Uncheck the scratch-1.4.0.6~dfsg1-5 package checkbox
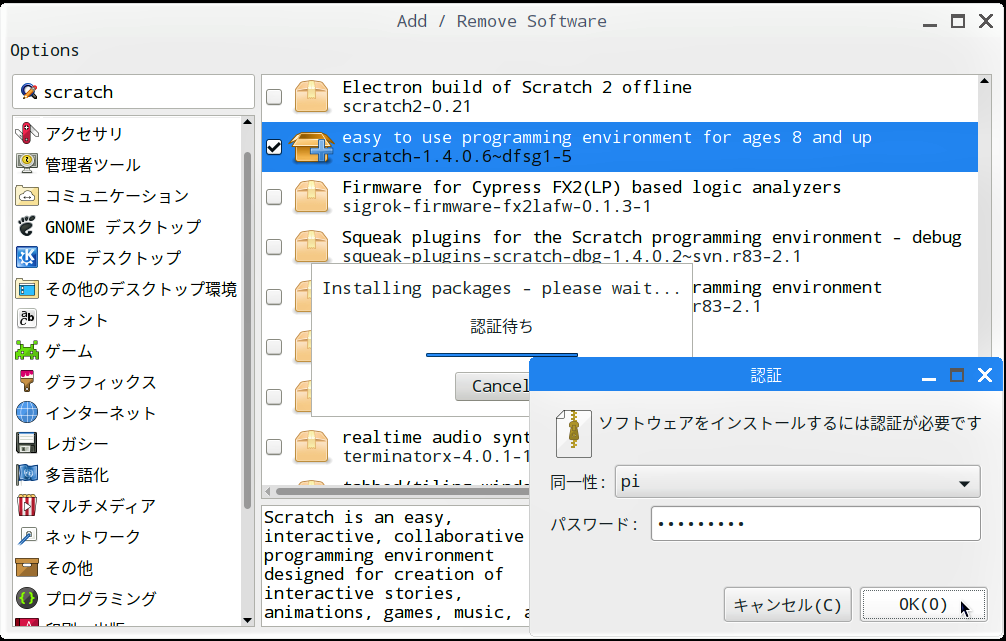1006x641 pixels. (x=274, y=146)
